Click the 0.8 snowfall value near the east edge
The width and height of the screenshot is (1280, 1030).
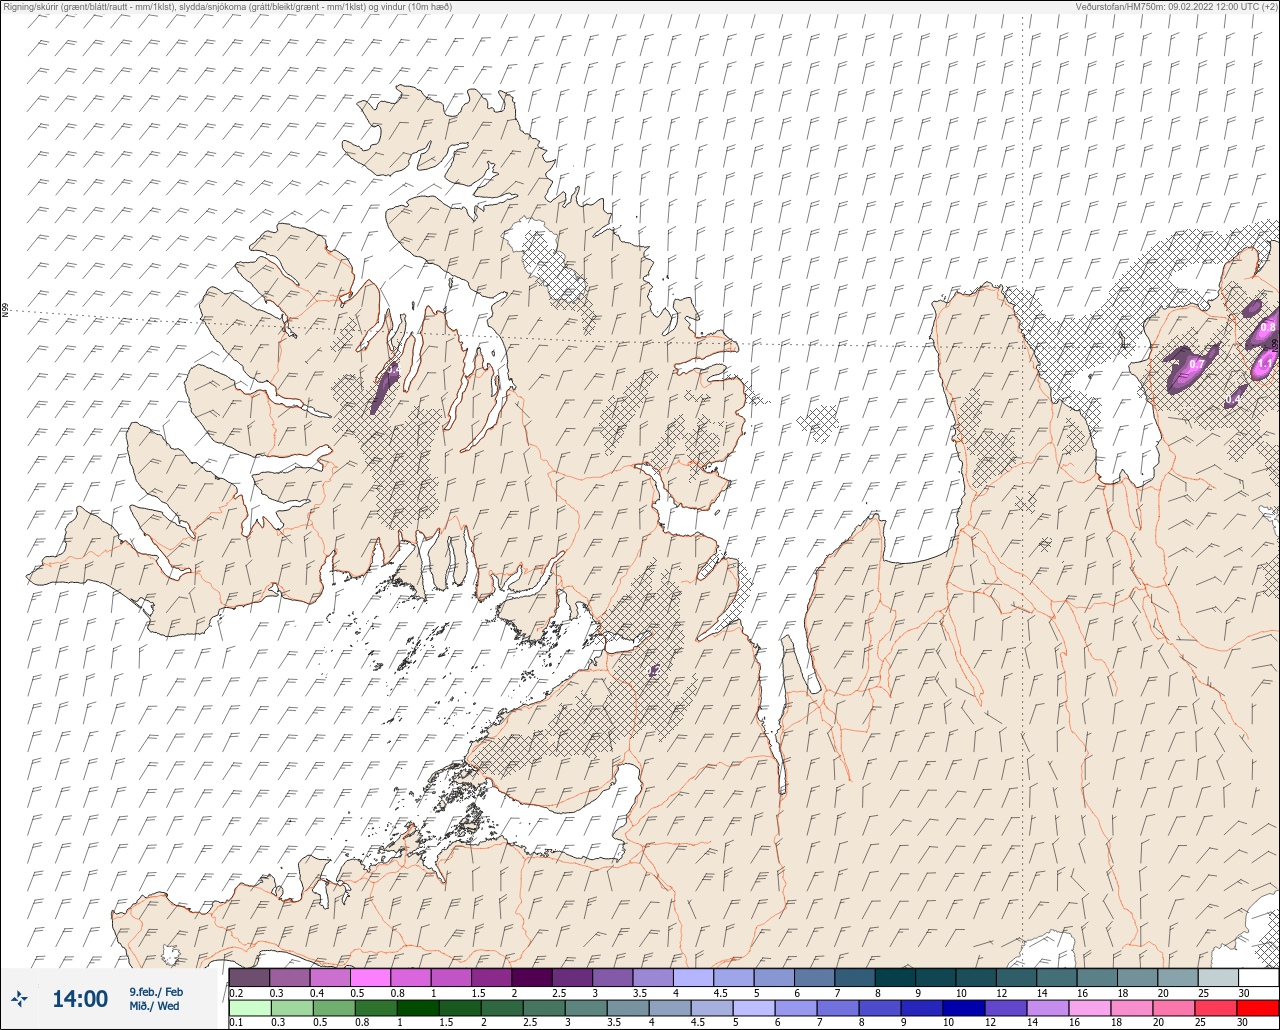click(x=1268, y=327)
